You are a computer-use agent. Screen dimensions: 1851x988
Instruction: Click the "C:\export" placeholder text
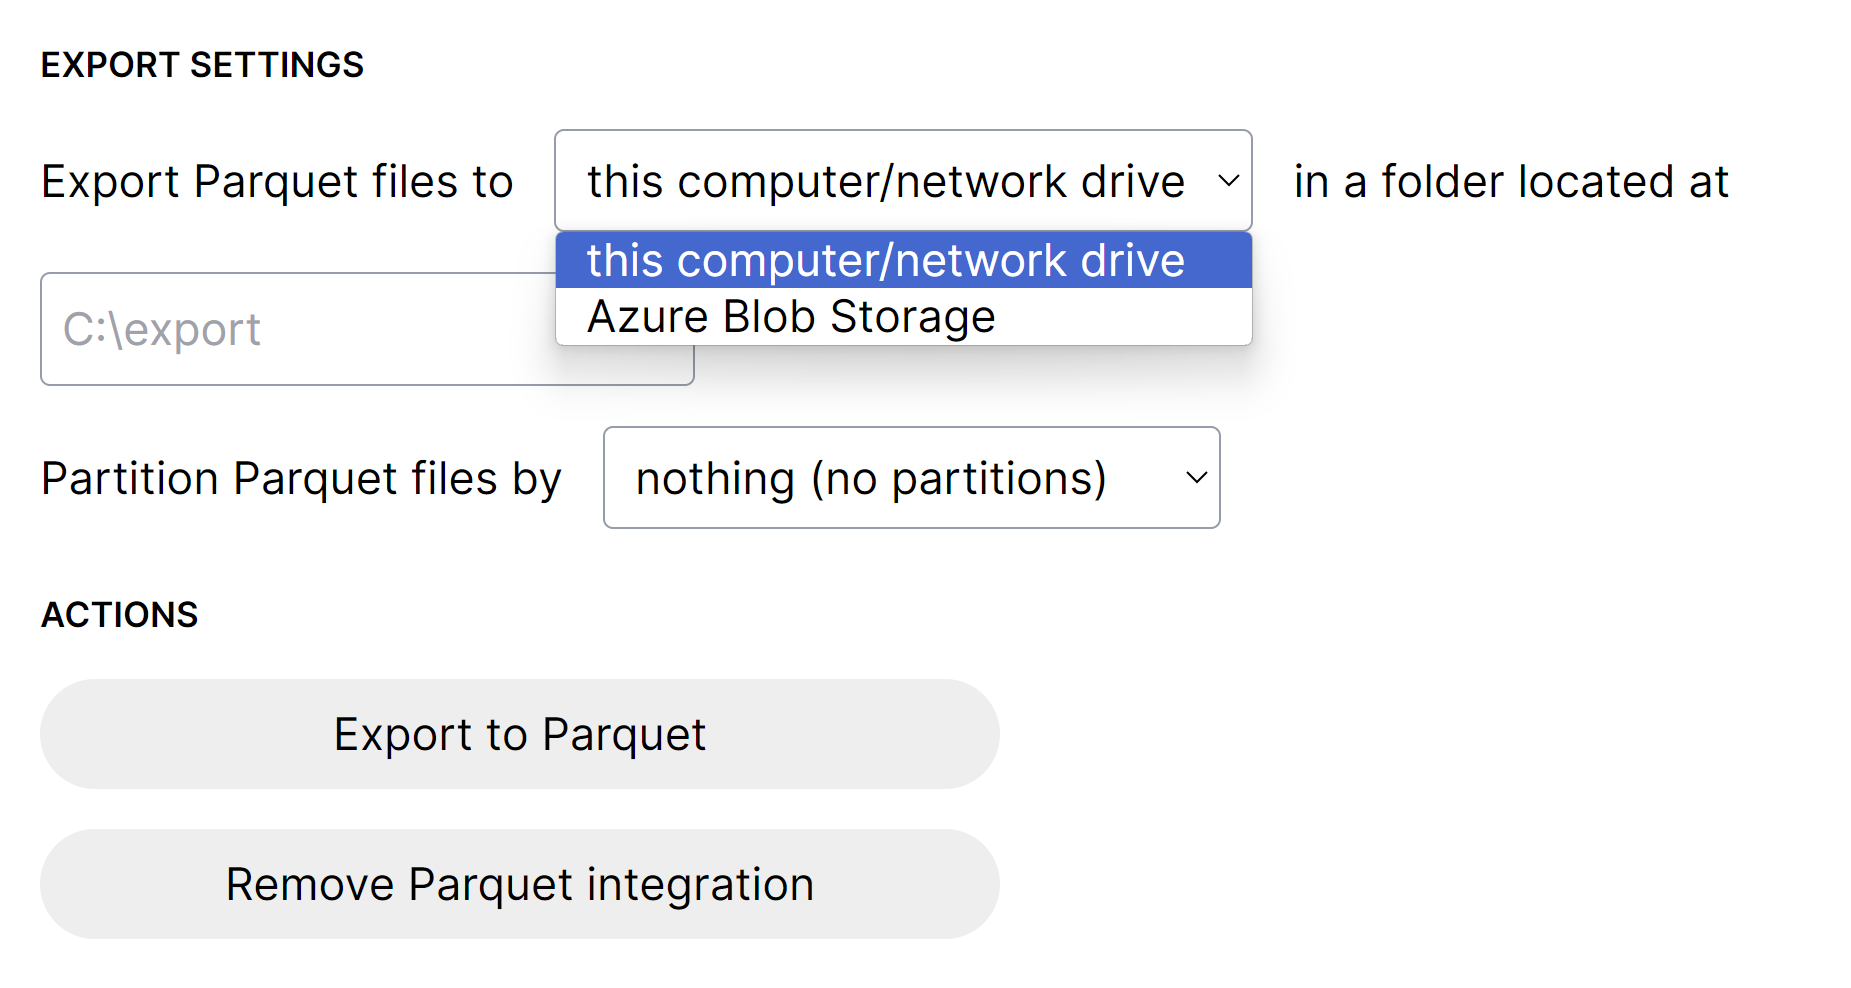coord(162,330)
